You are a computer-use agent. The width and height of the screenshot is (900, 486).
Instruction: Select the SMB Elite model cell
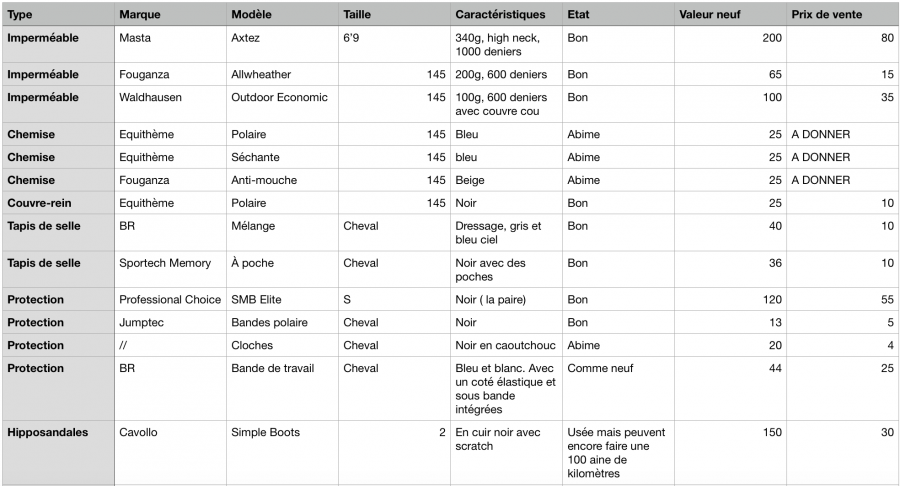click(282, 300)
